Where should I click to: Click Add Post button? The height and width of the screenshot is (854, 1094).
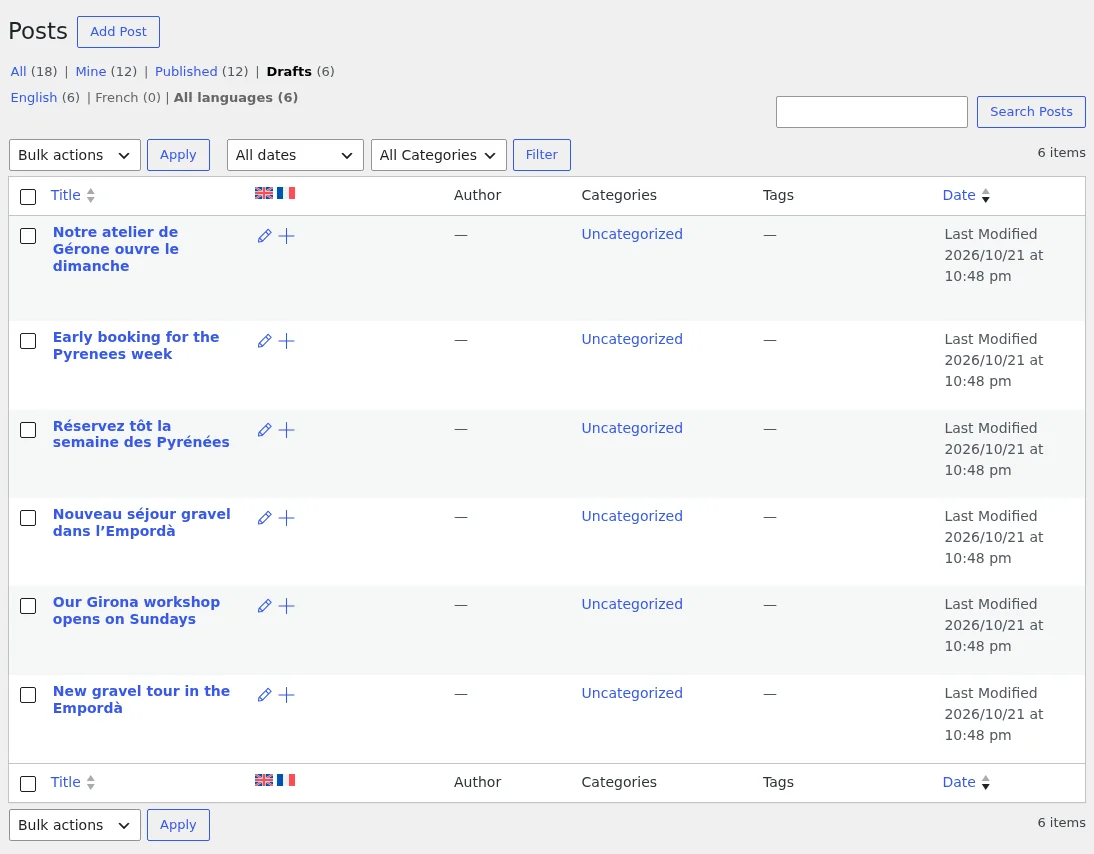119,32
